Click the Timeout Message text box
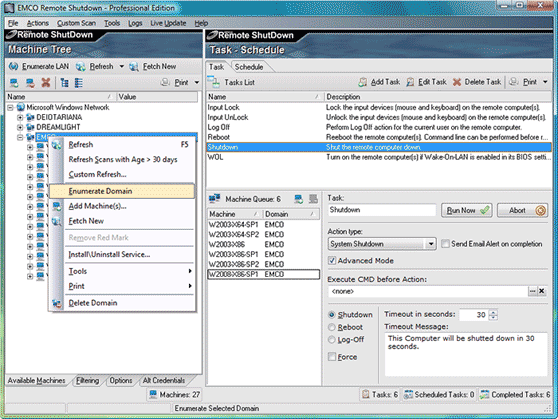The image size is (558, 419). 466,354
